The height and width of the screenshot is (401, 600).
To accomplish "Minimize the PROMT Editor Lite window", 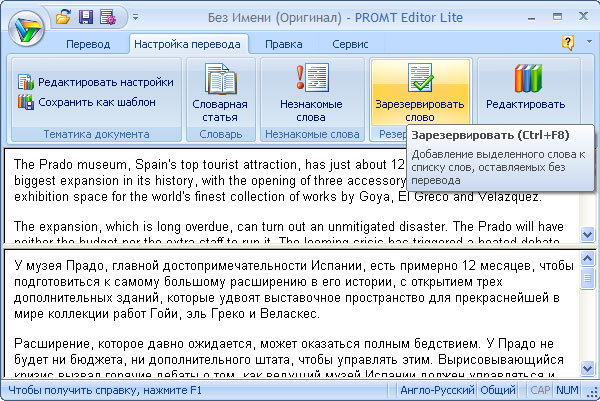I will point(532,17).
